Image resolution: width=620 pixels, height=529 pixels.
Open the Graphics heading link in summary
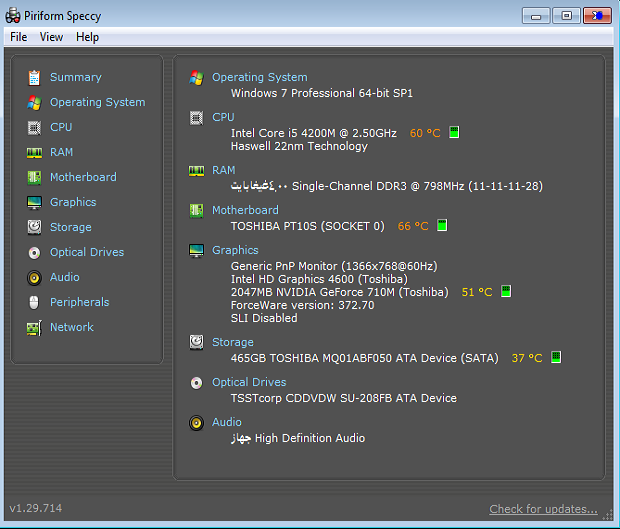coord(235,250)
